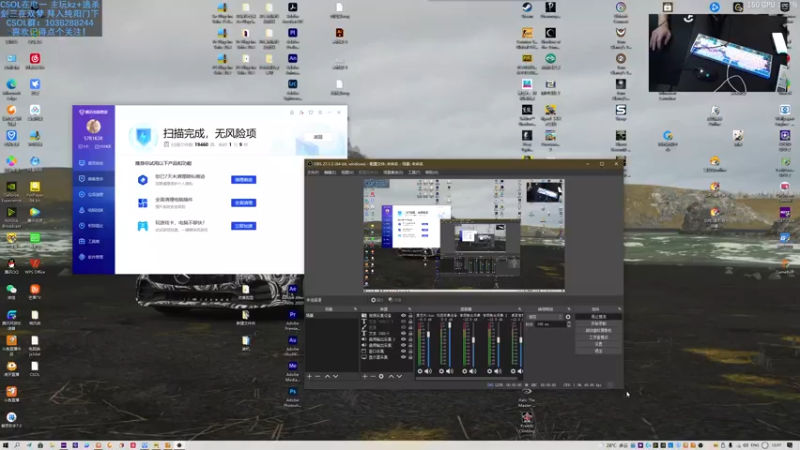
Task: Select 视频采集设备 row in sources list
Action: (387, 316)
